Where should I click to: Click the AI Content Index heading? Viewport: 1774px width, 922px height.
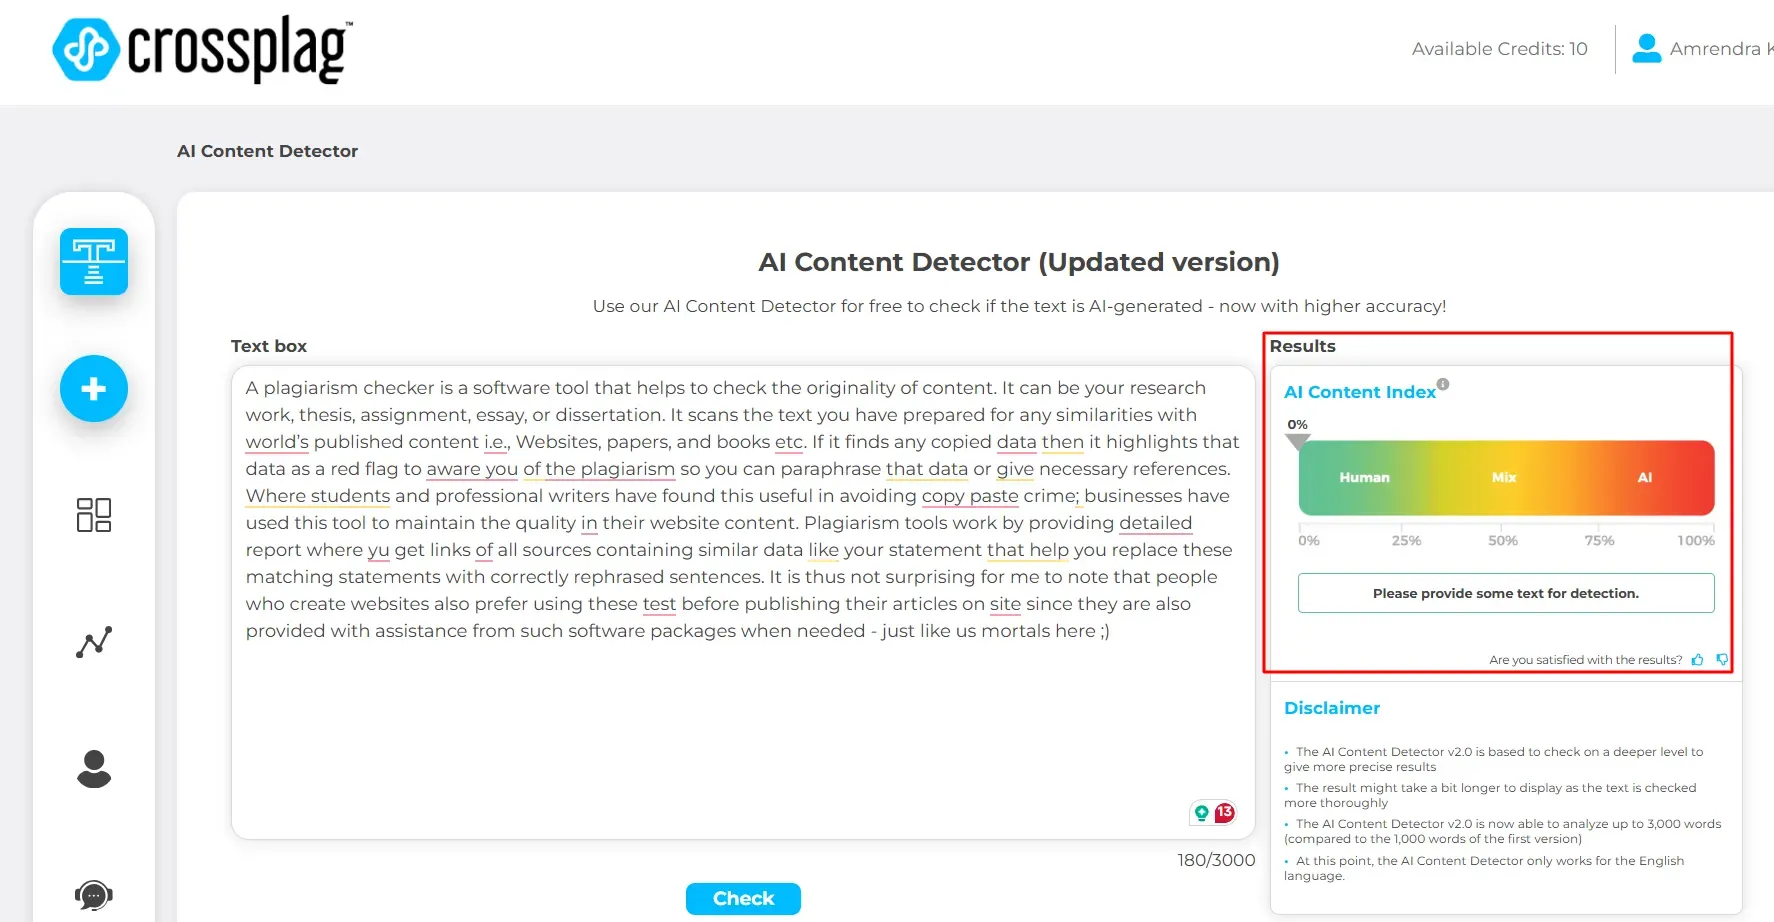click(x=1360, y=392)
